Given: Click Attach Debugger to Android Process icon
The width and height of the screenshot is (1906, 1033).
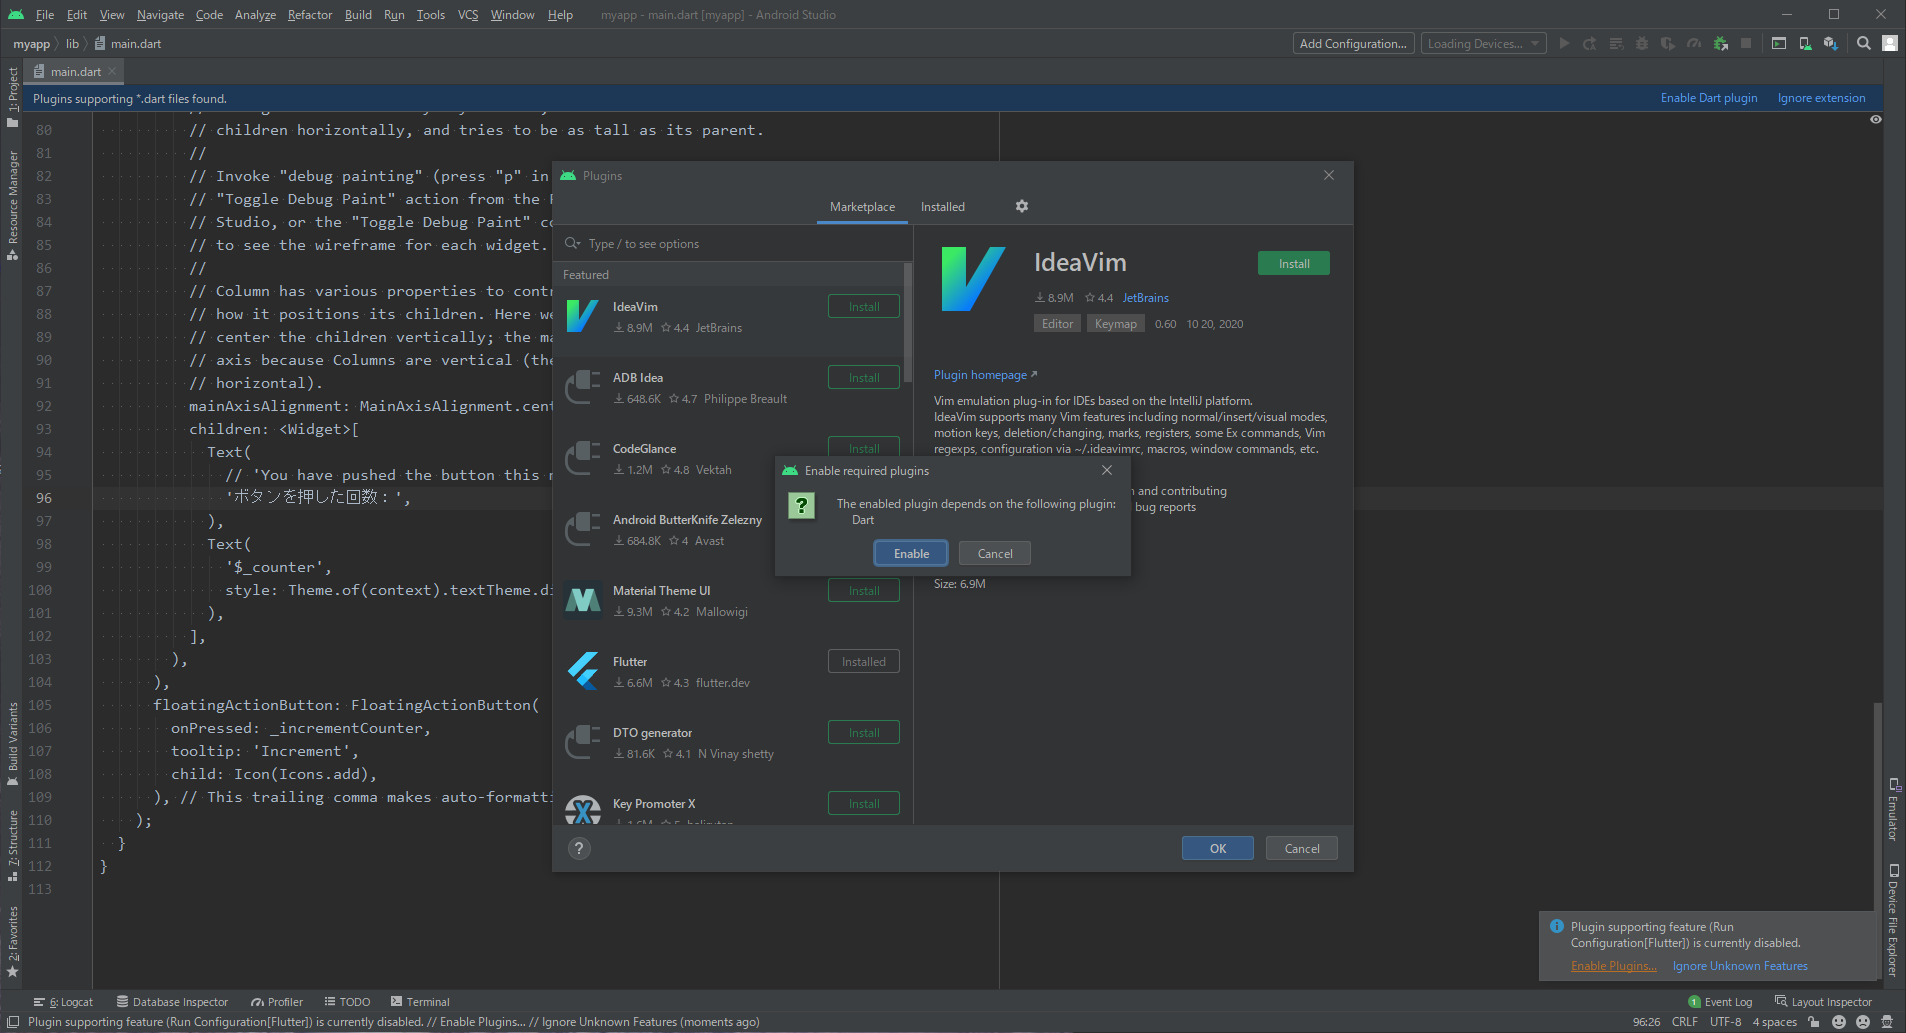Looking at the screenshot, I should click(1720, 44).
